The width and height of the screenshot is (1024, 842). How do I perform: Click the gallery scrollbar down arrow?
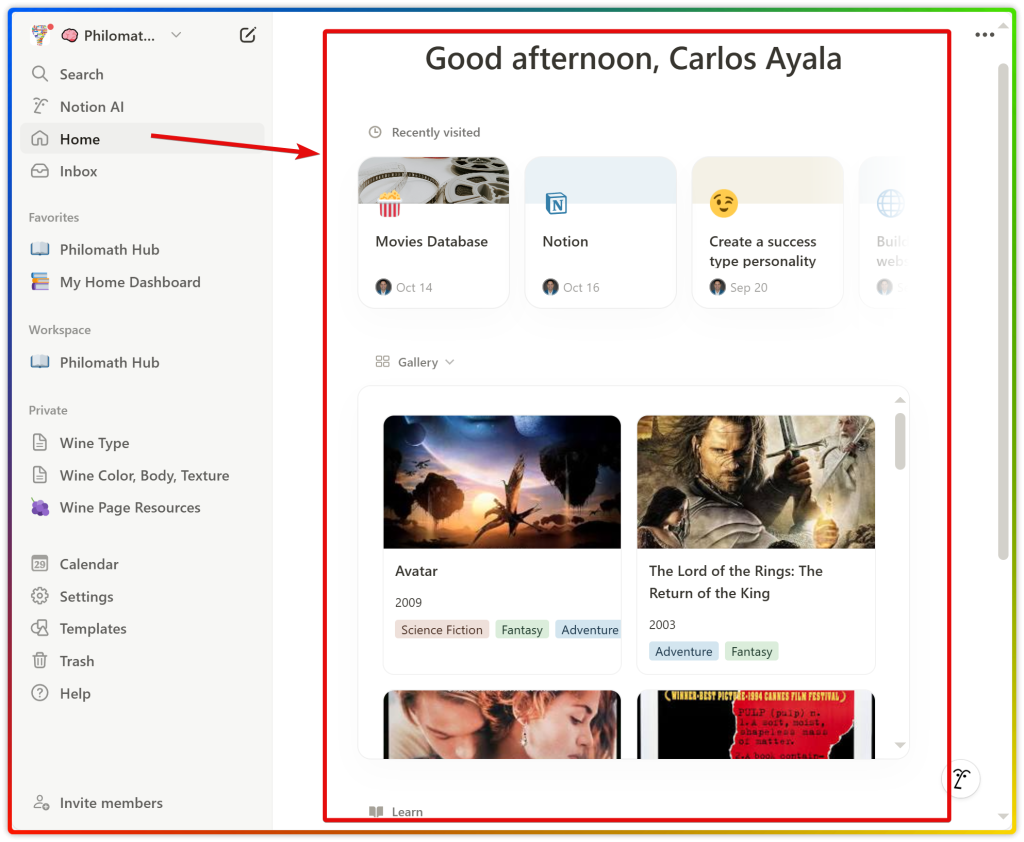tap(900, 745)
